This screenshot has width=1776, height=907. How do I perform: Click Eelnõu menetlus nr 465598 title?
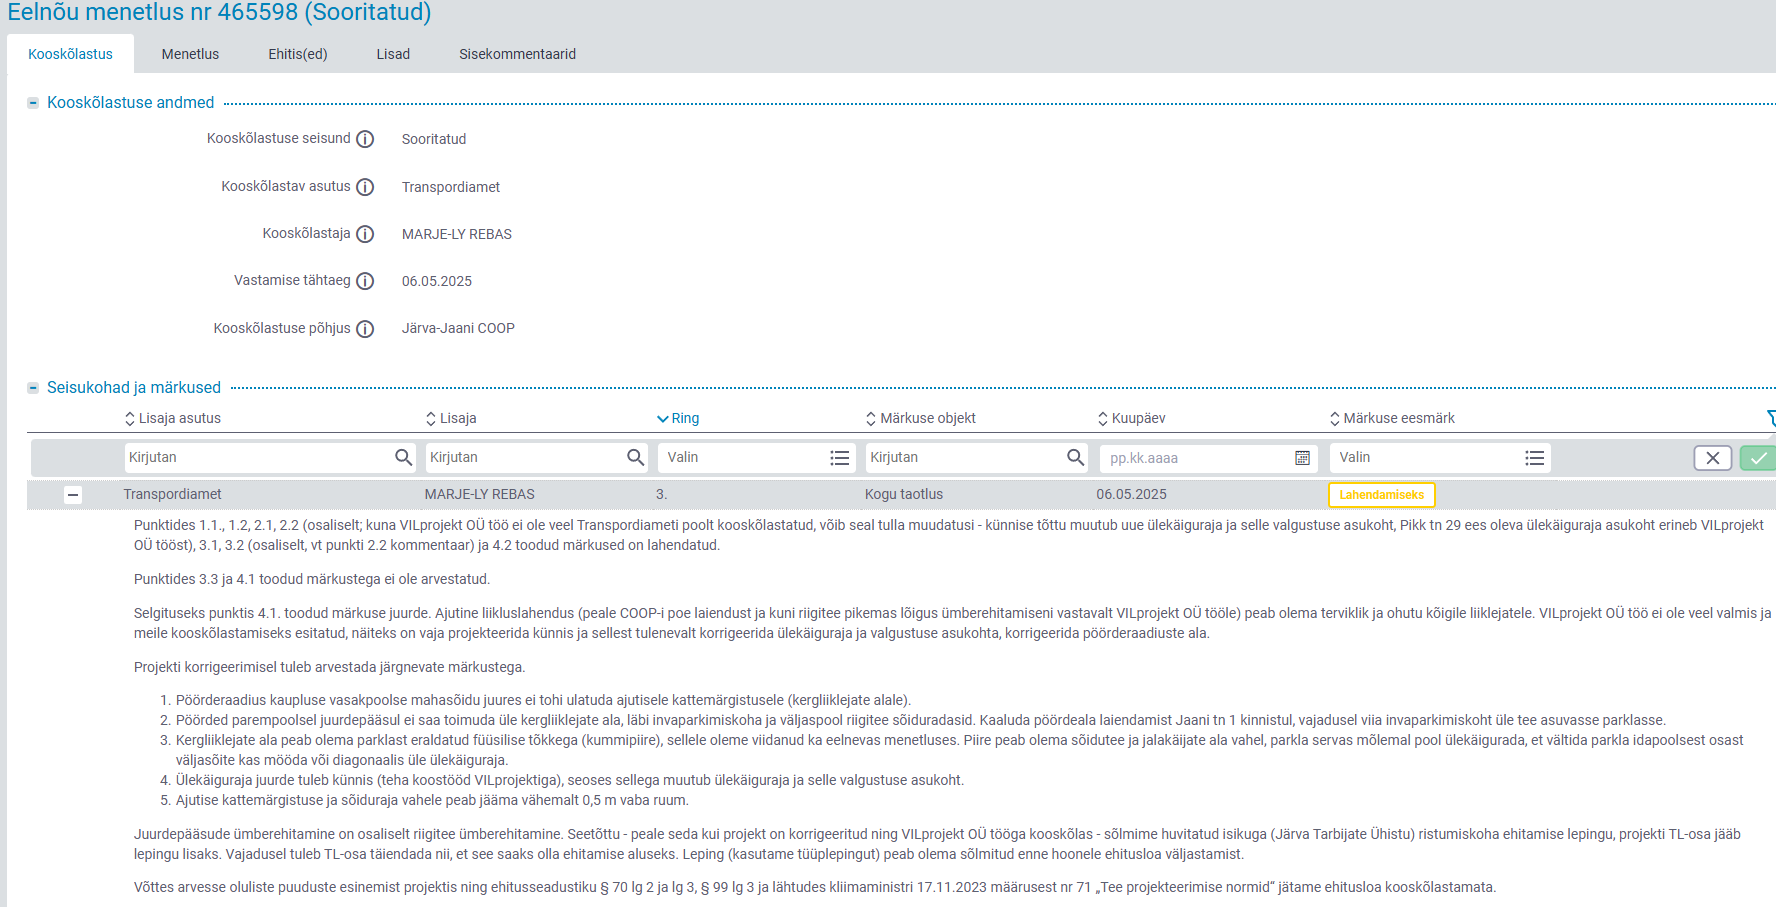219,12
